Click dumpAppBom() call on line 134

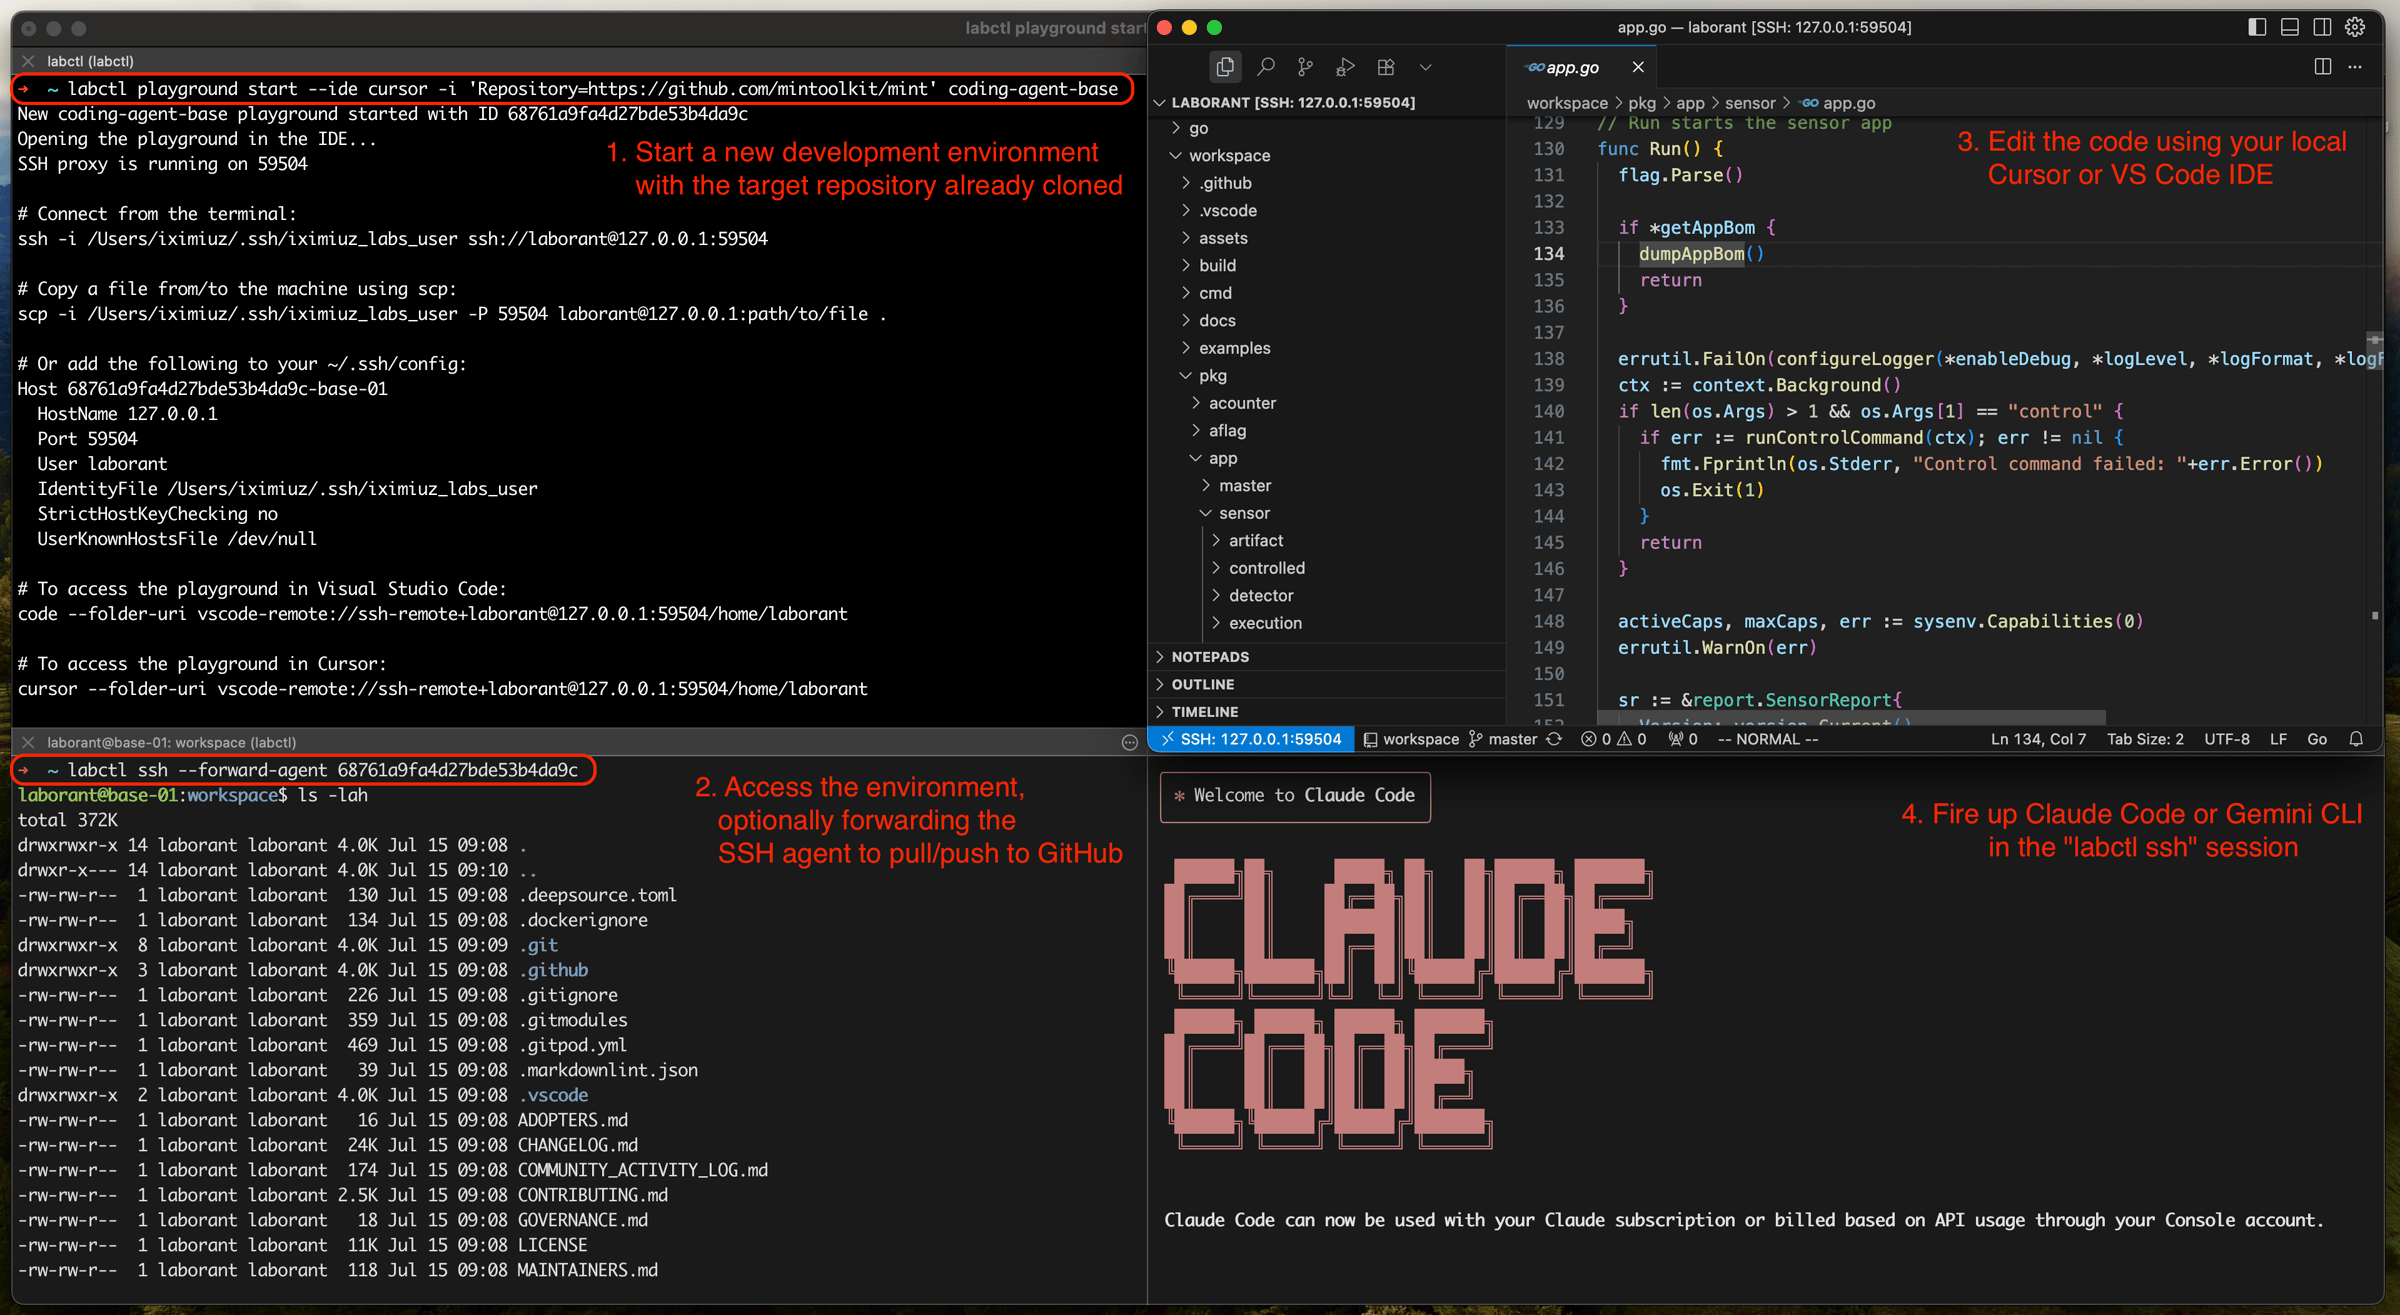coord(1702,254)
